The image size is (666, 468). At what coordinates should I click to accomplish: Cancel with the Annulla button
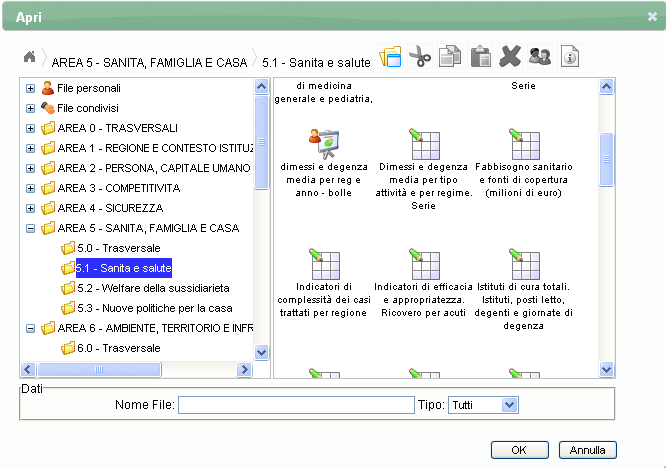point(587,450)
